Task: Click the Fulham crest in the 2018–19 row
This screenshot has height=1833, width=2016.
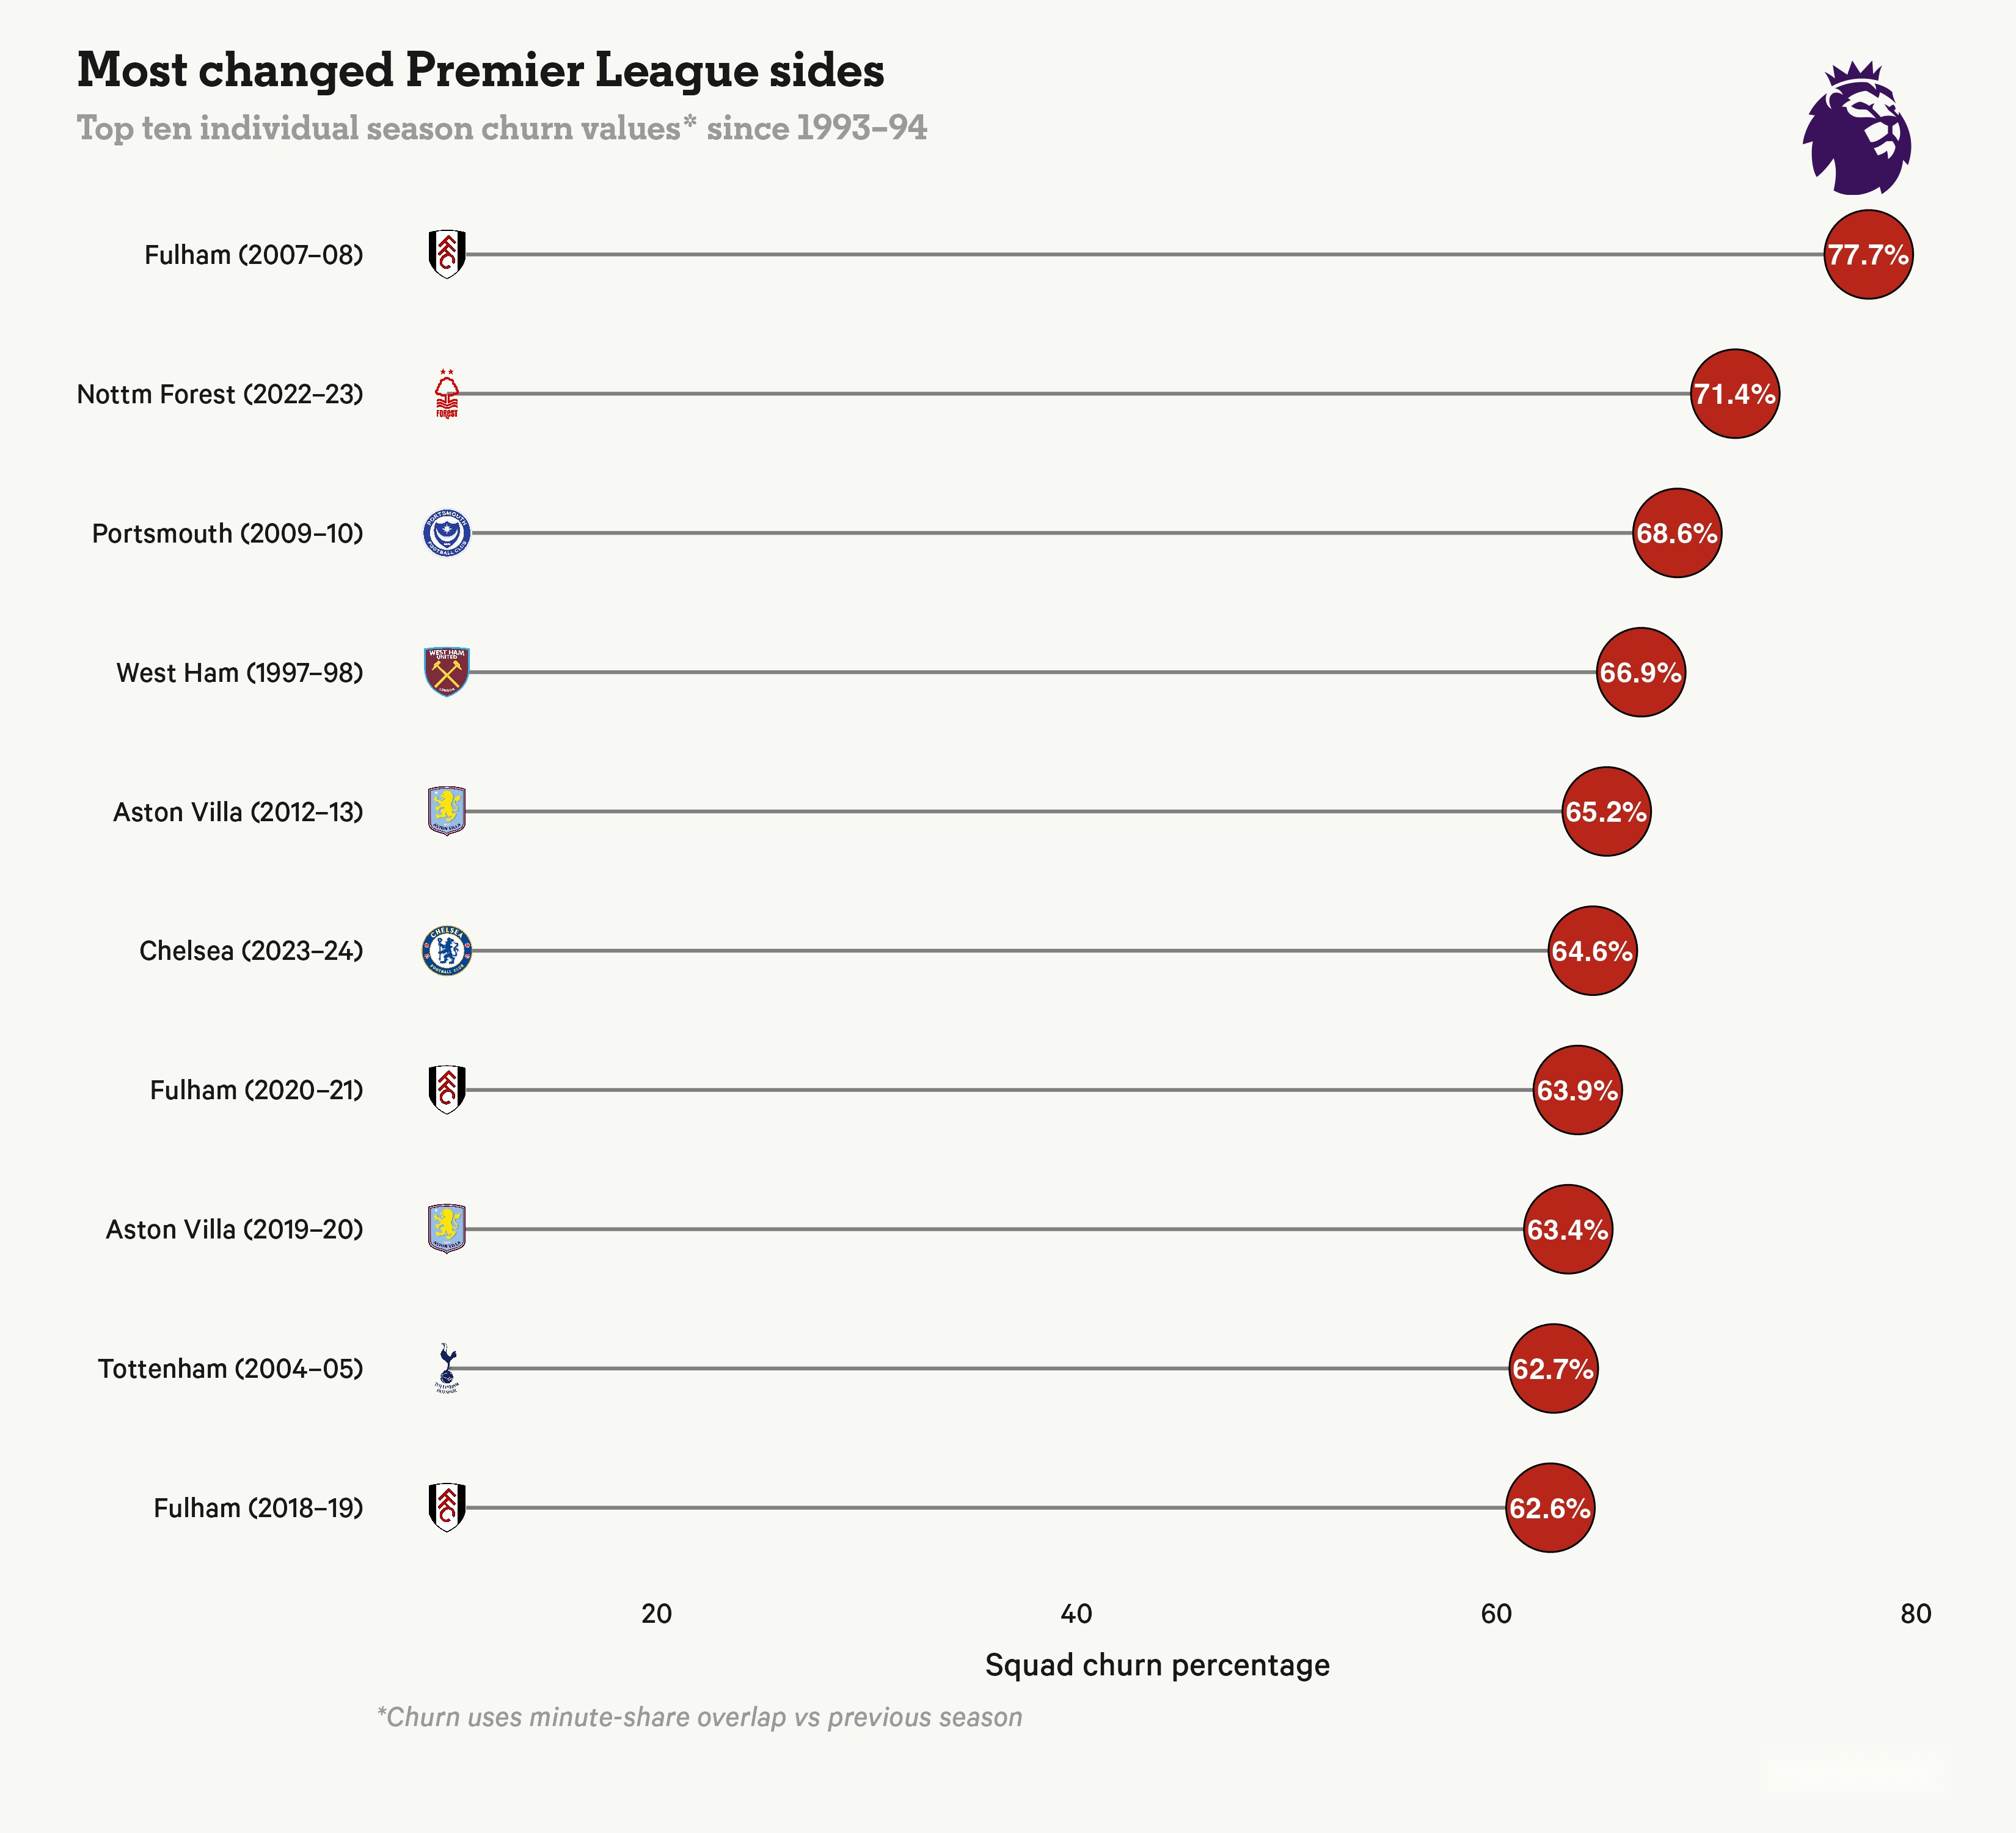Action: pos(446,1507)
